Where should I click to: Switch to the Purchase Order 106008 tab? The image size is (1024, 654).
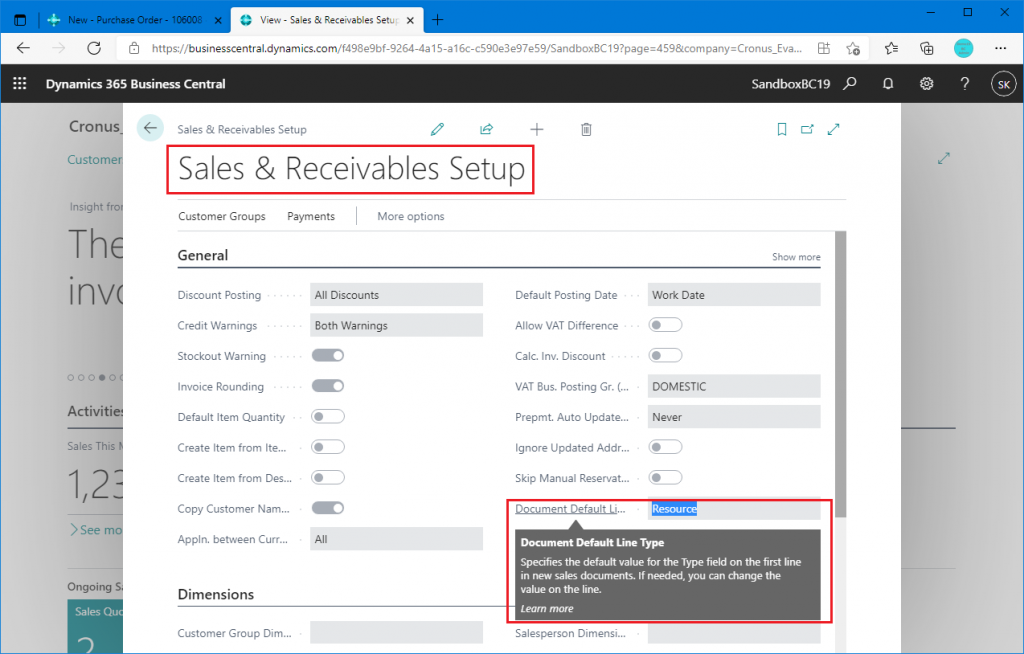pos(135,20)
